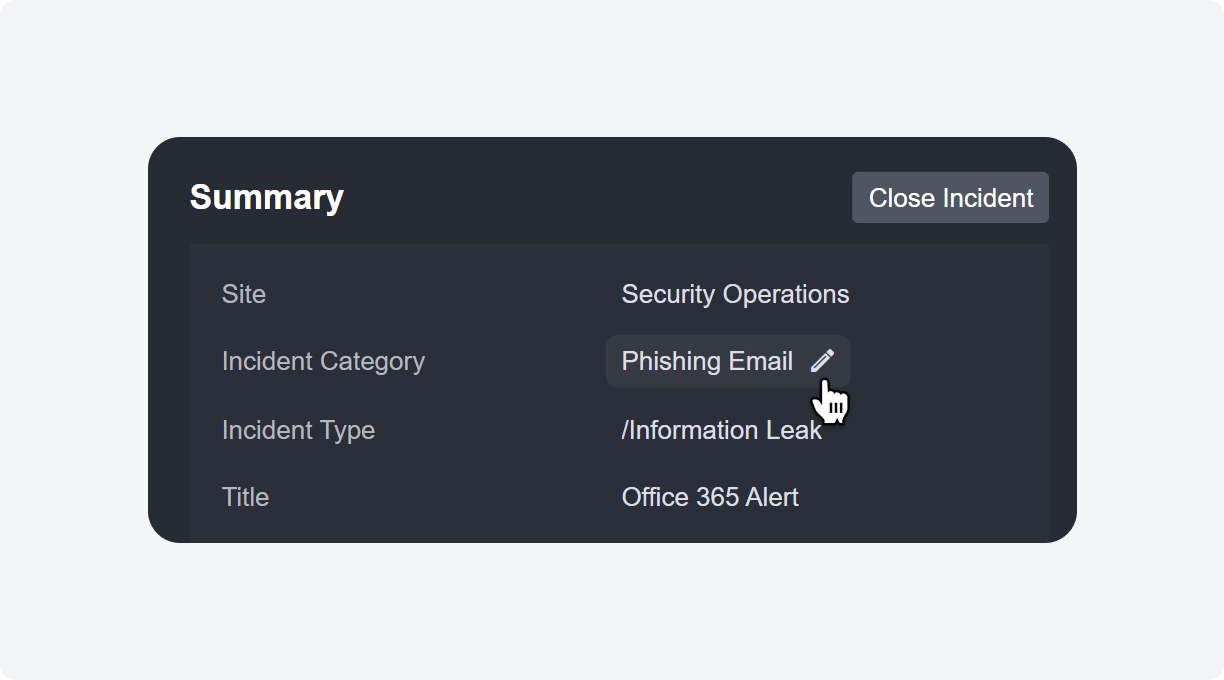Click the Incident Category label
Screen dimensions: 1224x680
[x=323, y=361]
